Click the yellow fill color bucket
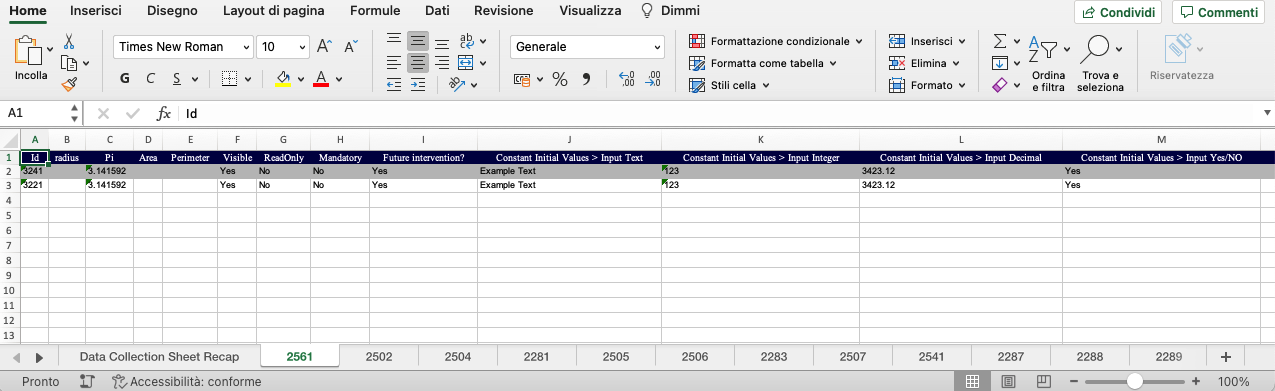The image size is (1275, 391). 283,79
